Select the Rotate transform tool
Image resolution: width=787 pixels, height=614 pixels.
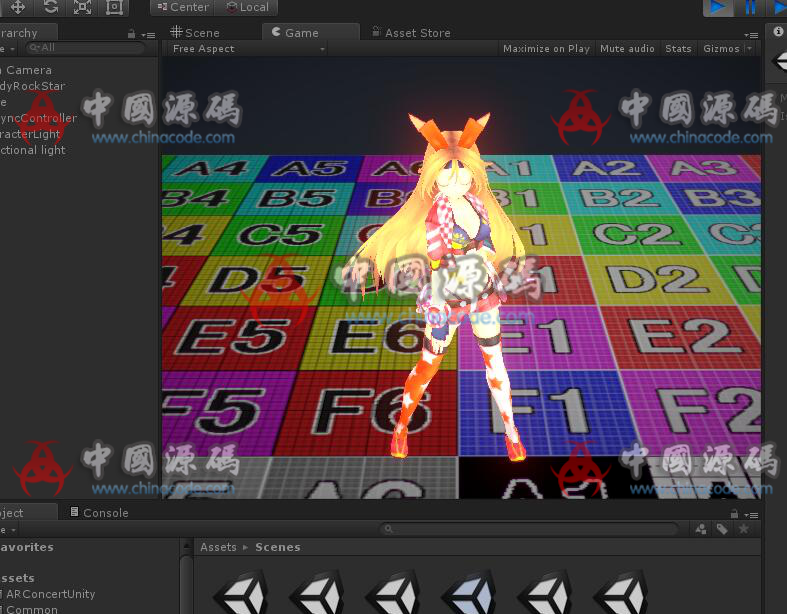point(51,7)
